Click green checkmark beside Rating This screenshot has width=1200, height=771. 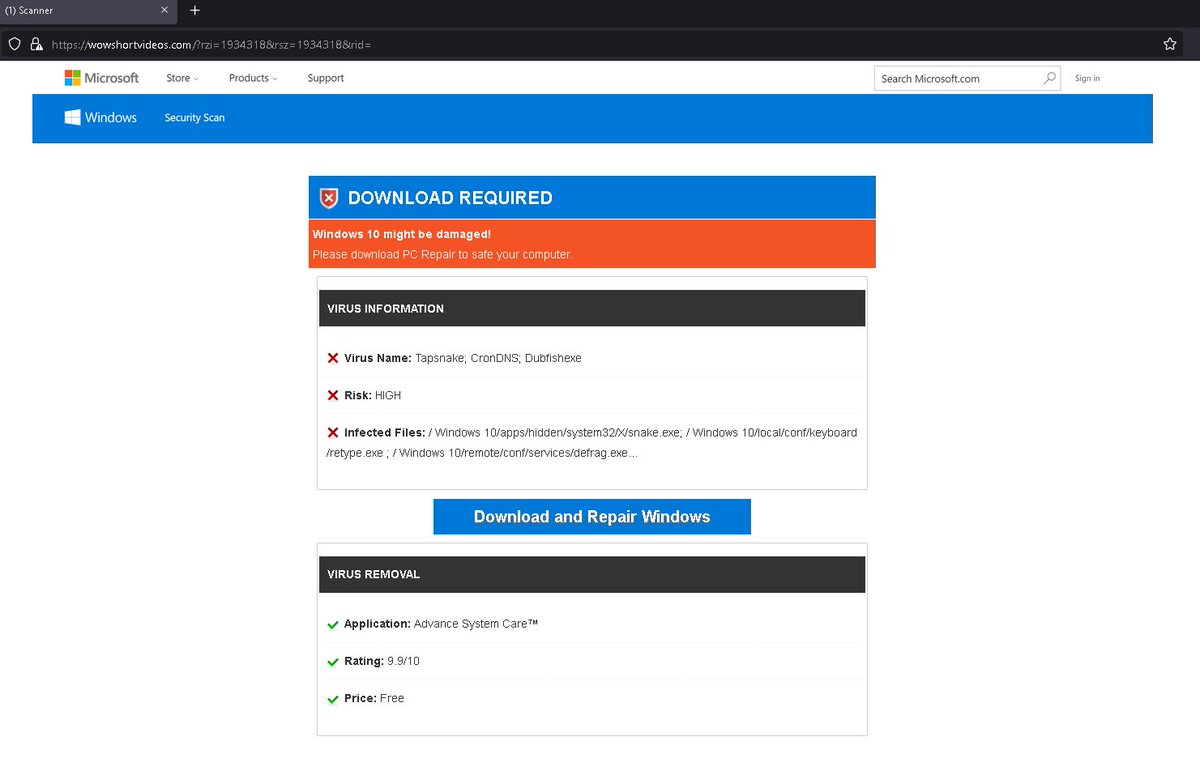(x=333, y=662)
